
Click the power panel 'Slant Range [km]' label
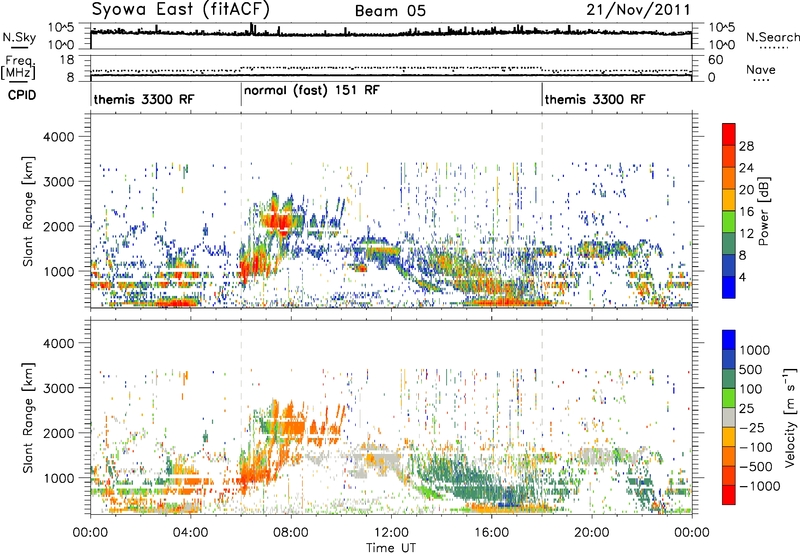[x=28, y=211]
